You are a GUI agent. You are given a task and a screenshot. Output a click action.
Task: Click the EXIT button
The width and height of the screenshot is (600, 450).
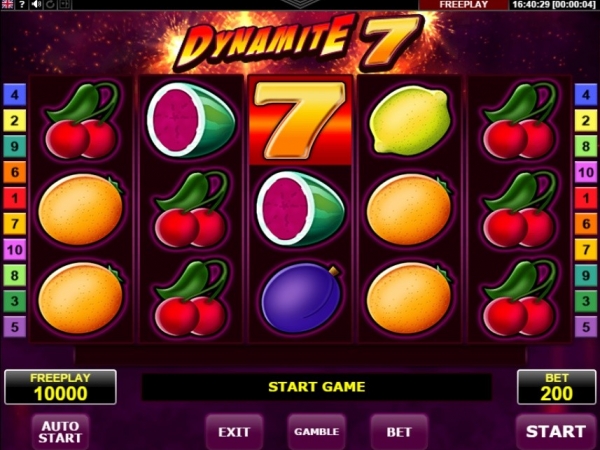click(234, 432)
